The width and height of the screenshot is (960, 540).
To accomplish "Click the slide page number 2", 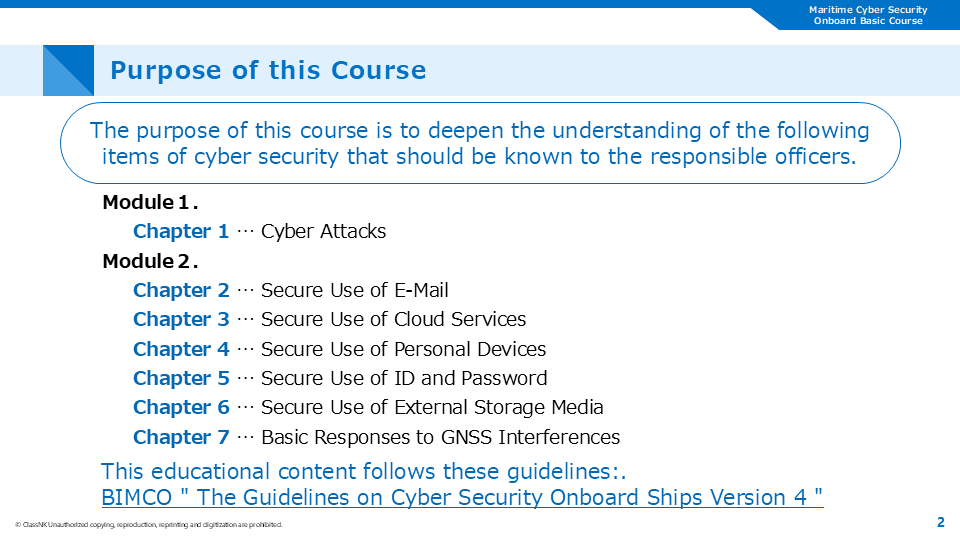I will click(x=940, y=522).
